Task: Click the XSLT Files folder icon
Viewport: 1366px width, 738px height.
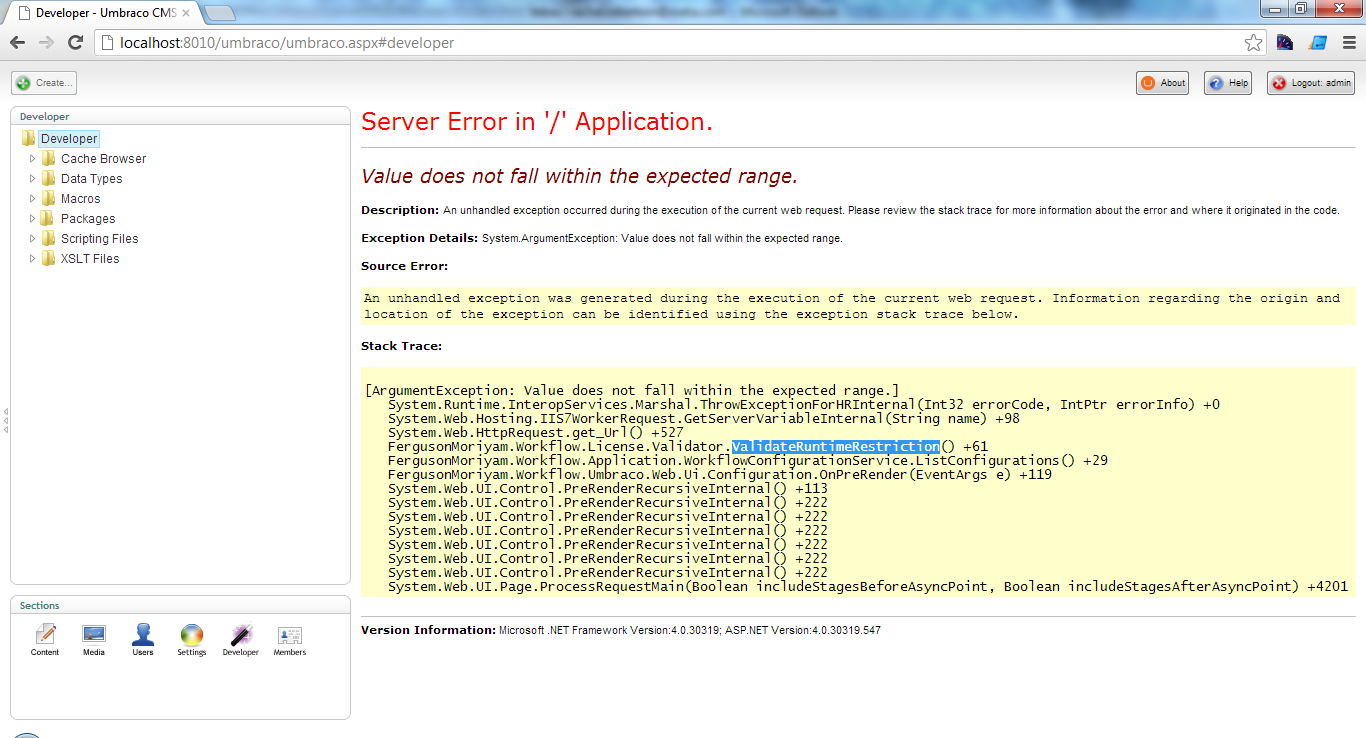Action: click(x=48, y=259)
